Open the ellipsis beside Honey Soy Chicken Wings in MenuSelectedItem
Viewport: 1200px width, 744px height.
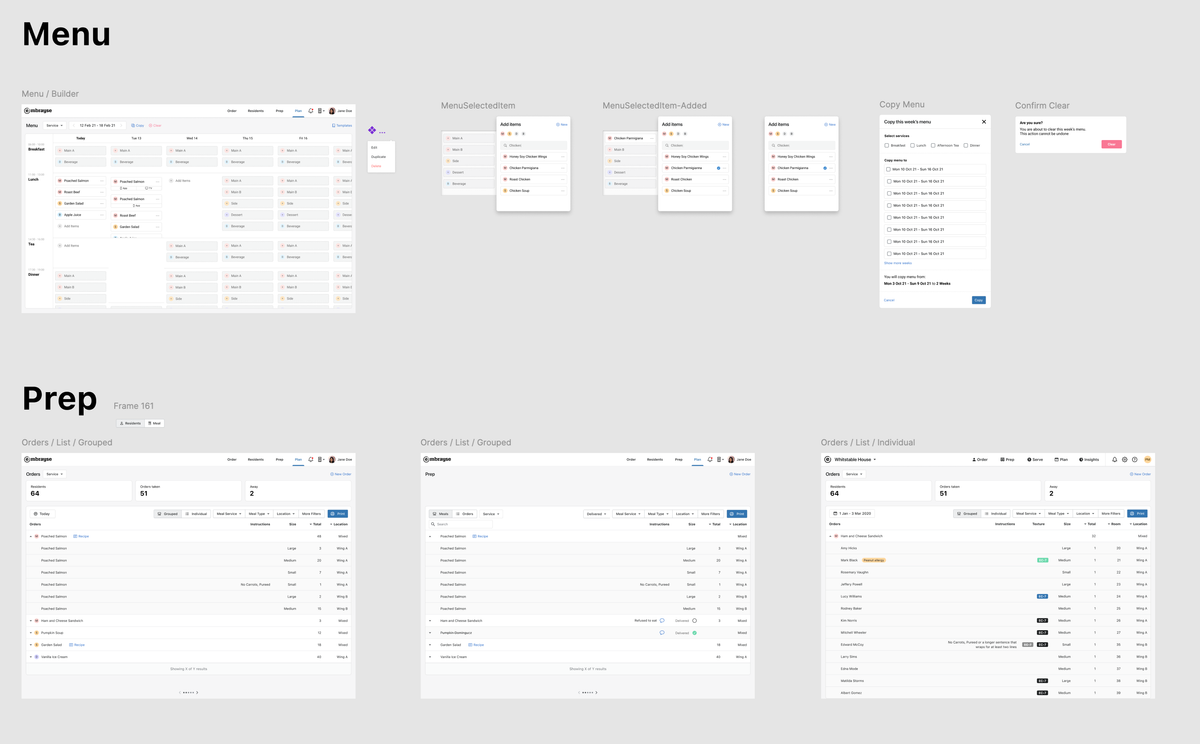563,156
